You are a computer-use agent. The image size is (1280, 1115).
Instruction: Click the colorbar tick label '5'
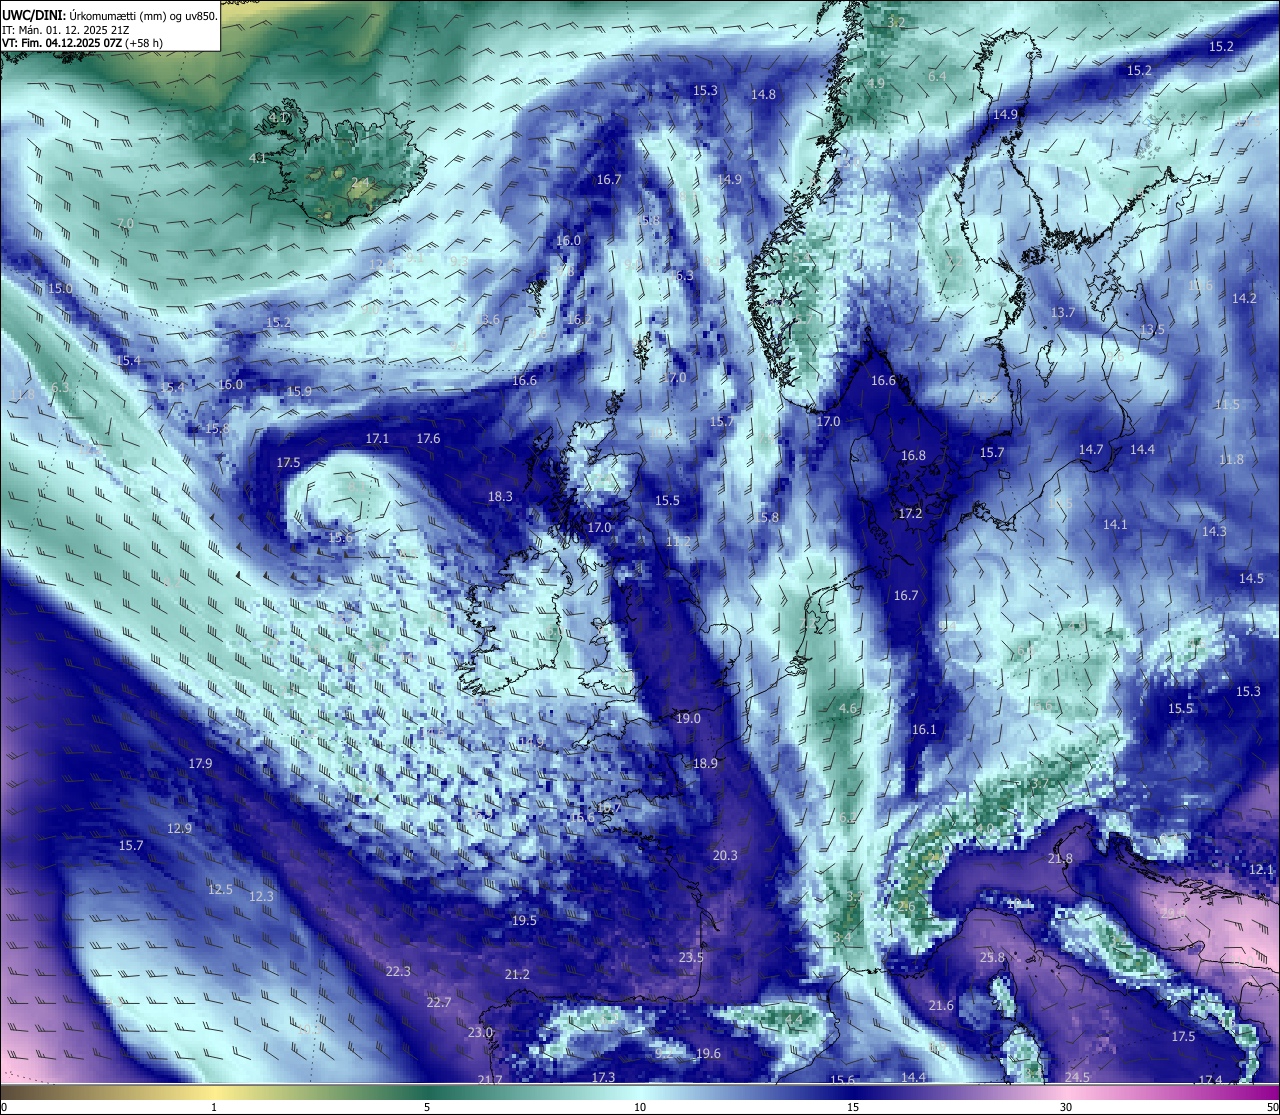coord(427,1106)
